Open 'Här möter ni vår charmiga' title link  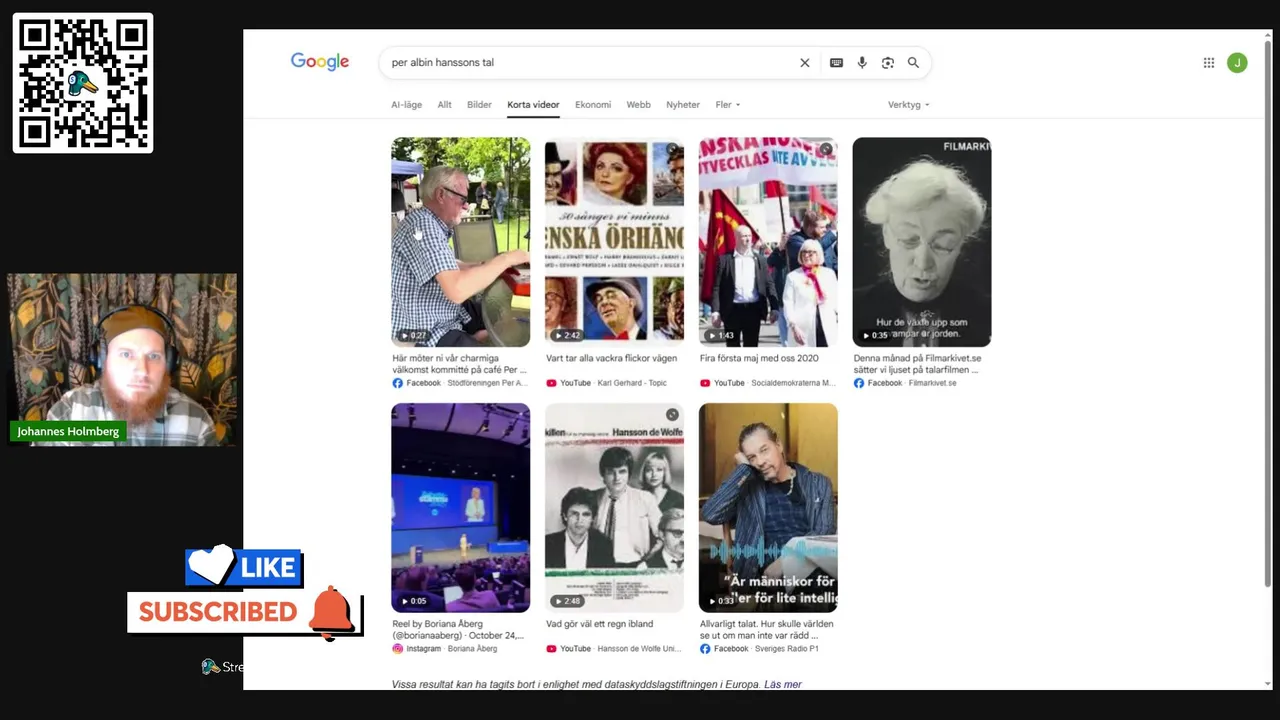(459, 364)
